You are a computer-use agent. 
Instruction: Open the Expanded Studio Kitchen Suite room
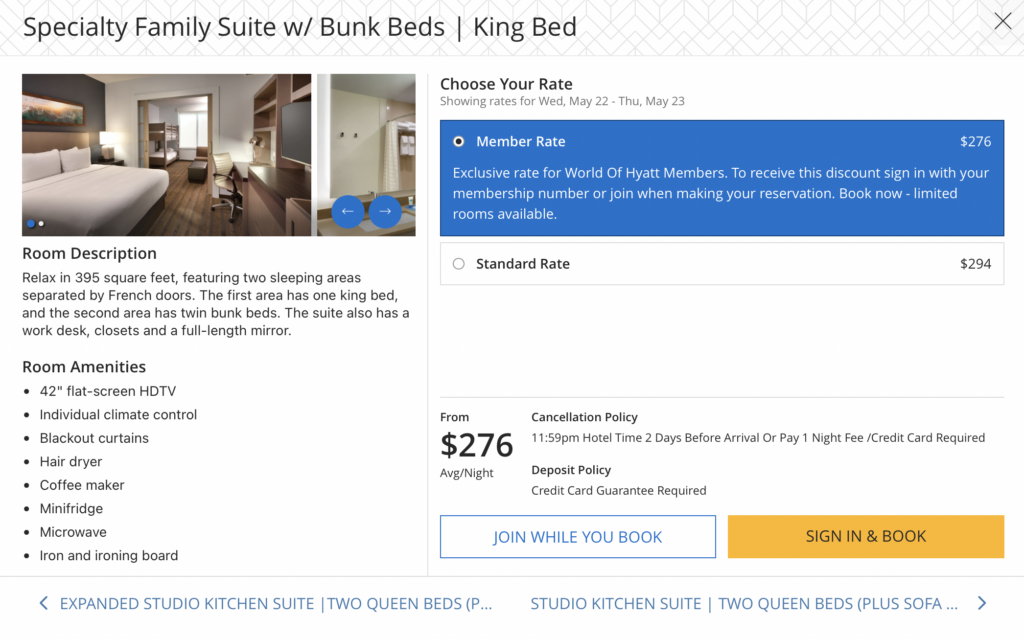[275, 603]
